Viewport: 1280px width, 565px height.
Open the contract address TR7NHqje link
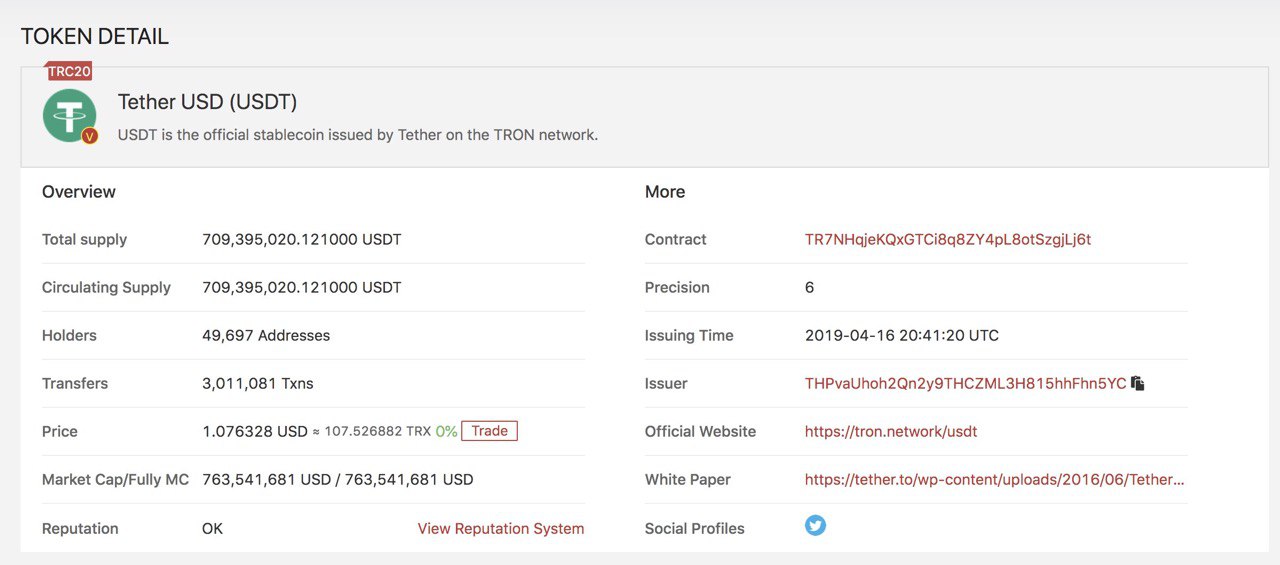pos(948,239)
